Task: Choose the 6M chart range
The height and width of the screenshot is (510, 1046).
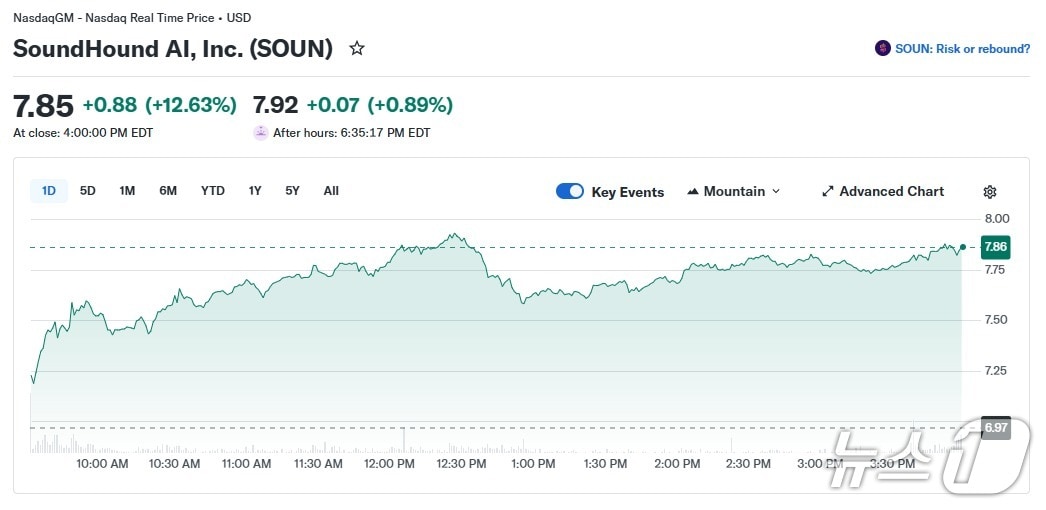Action: pyautogui.click(x=168, y=190)
